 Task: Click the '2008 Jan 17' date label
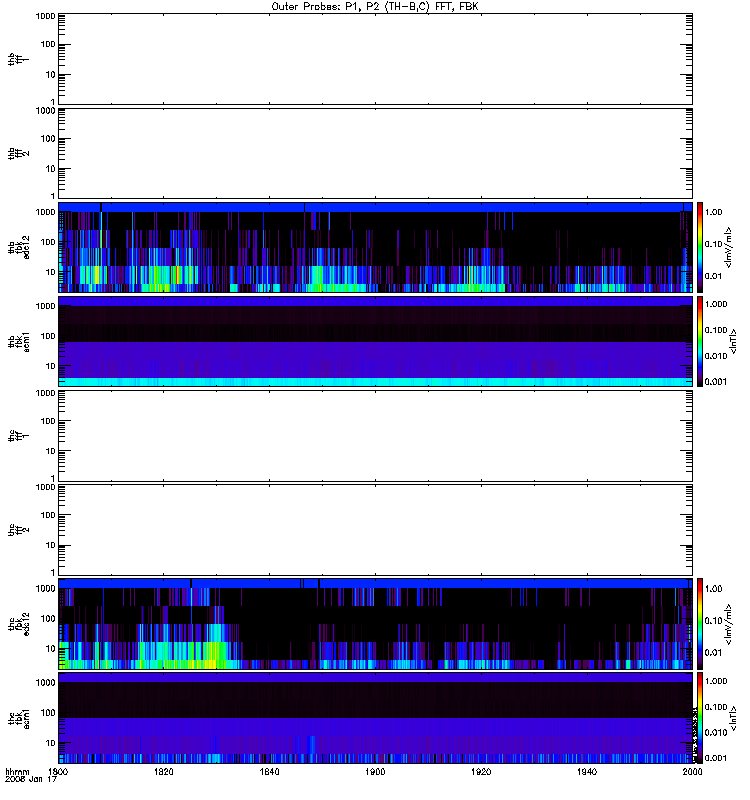[x=31, y=779]
